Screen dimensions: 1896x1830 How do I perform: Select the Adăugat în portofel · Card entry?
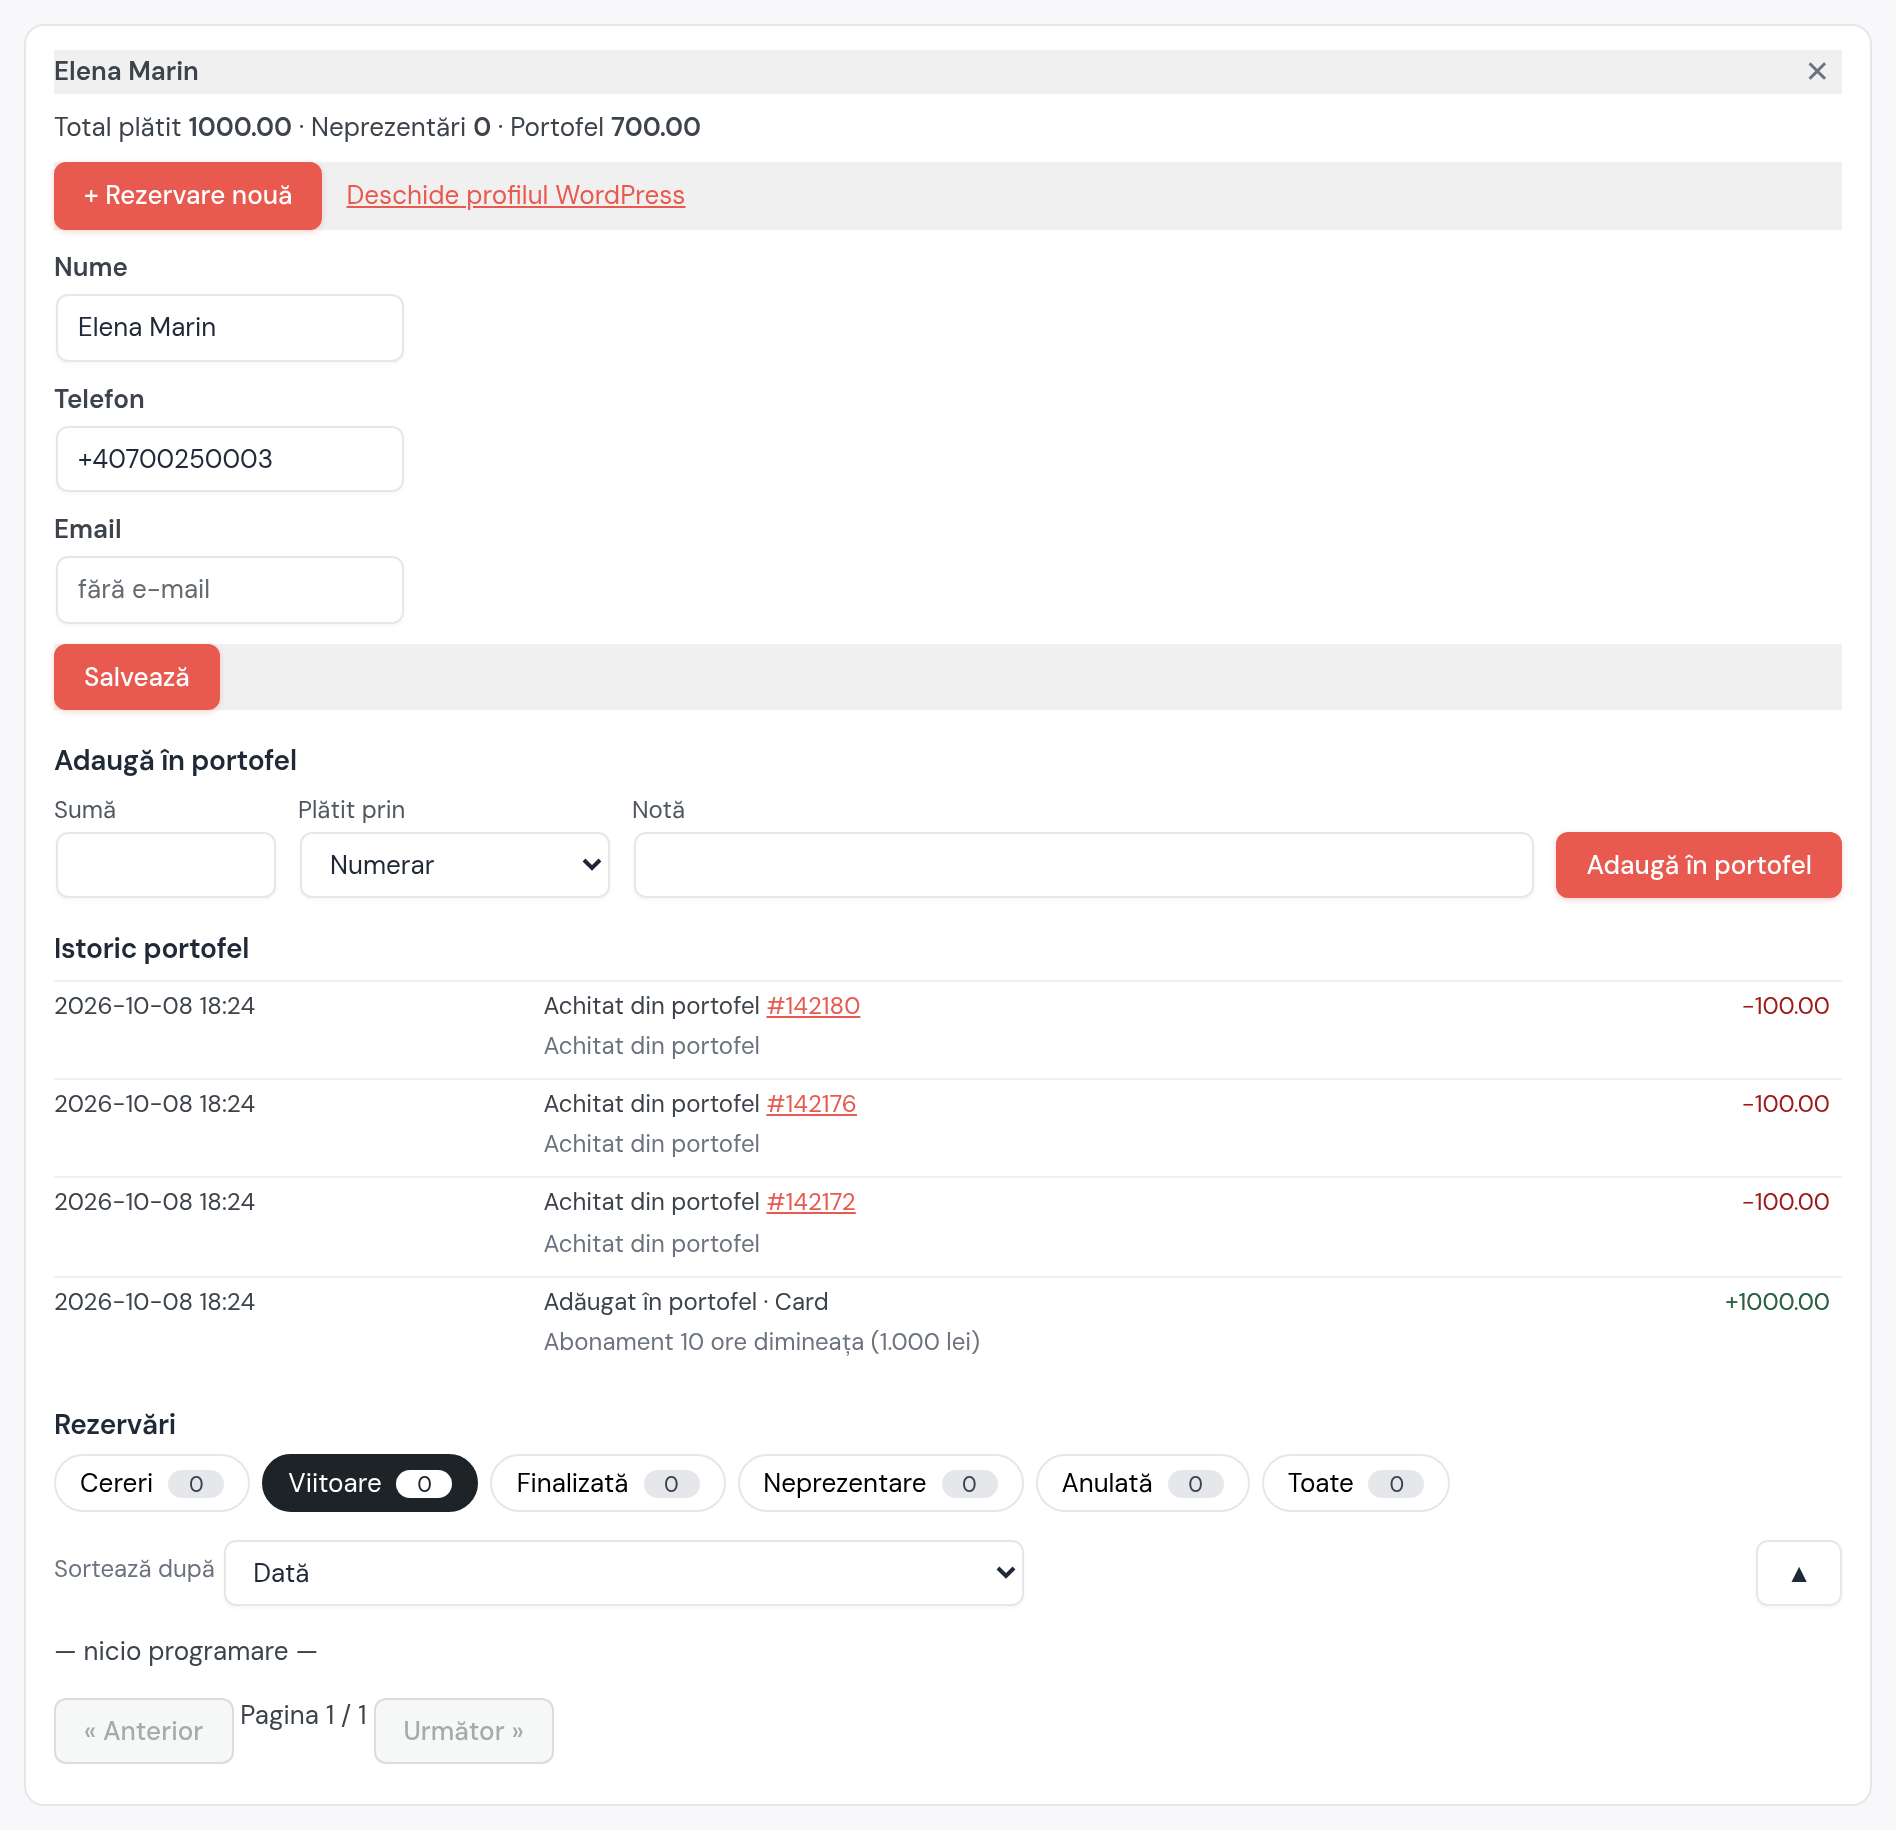pos(686,1302)
